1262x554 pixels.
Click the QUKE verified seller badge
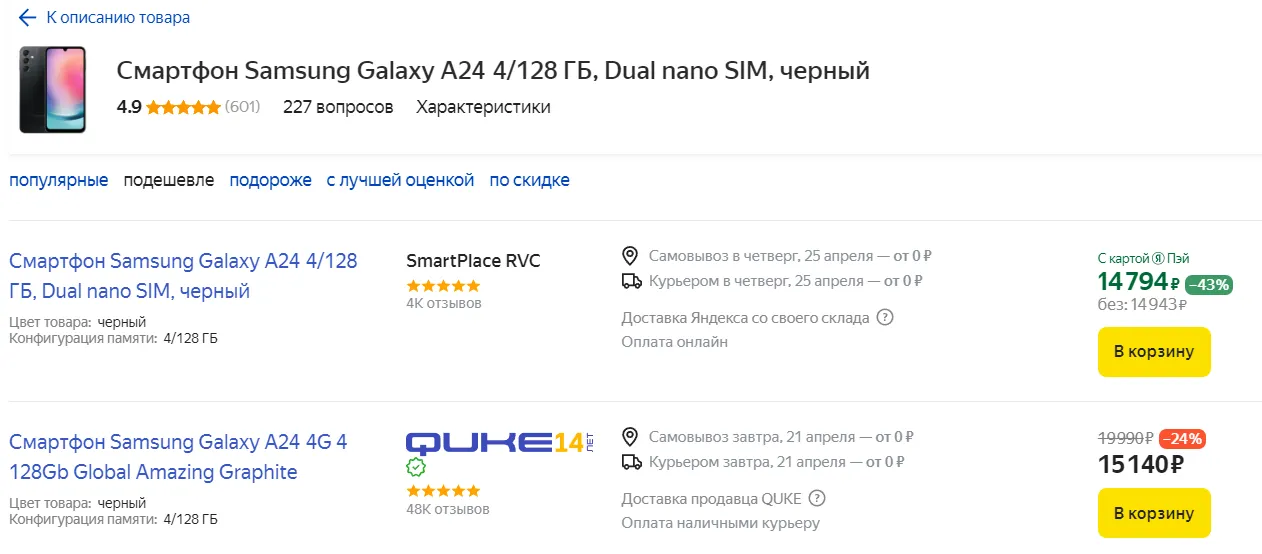pyautogui.click(x=416, y=467)
